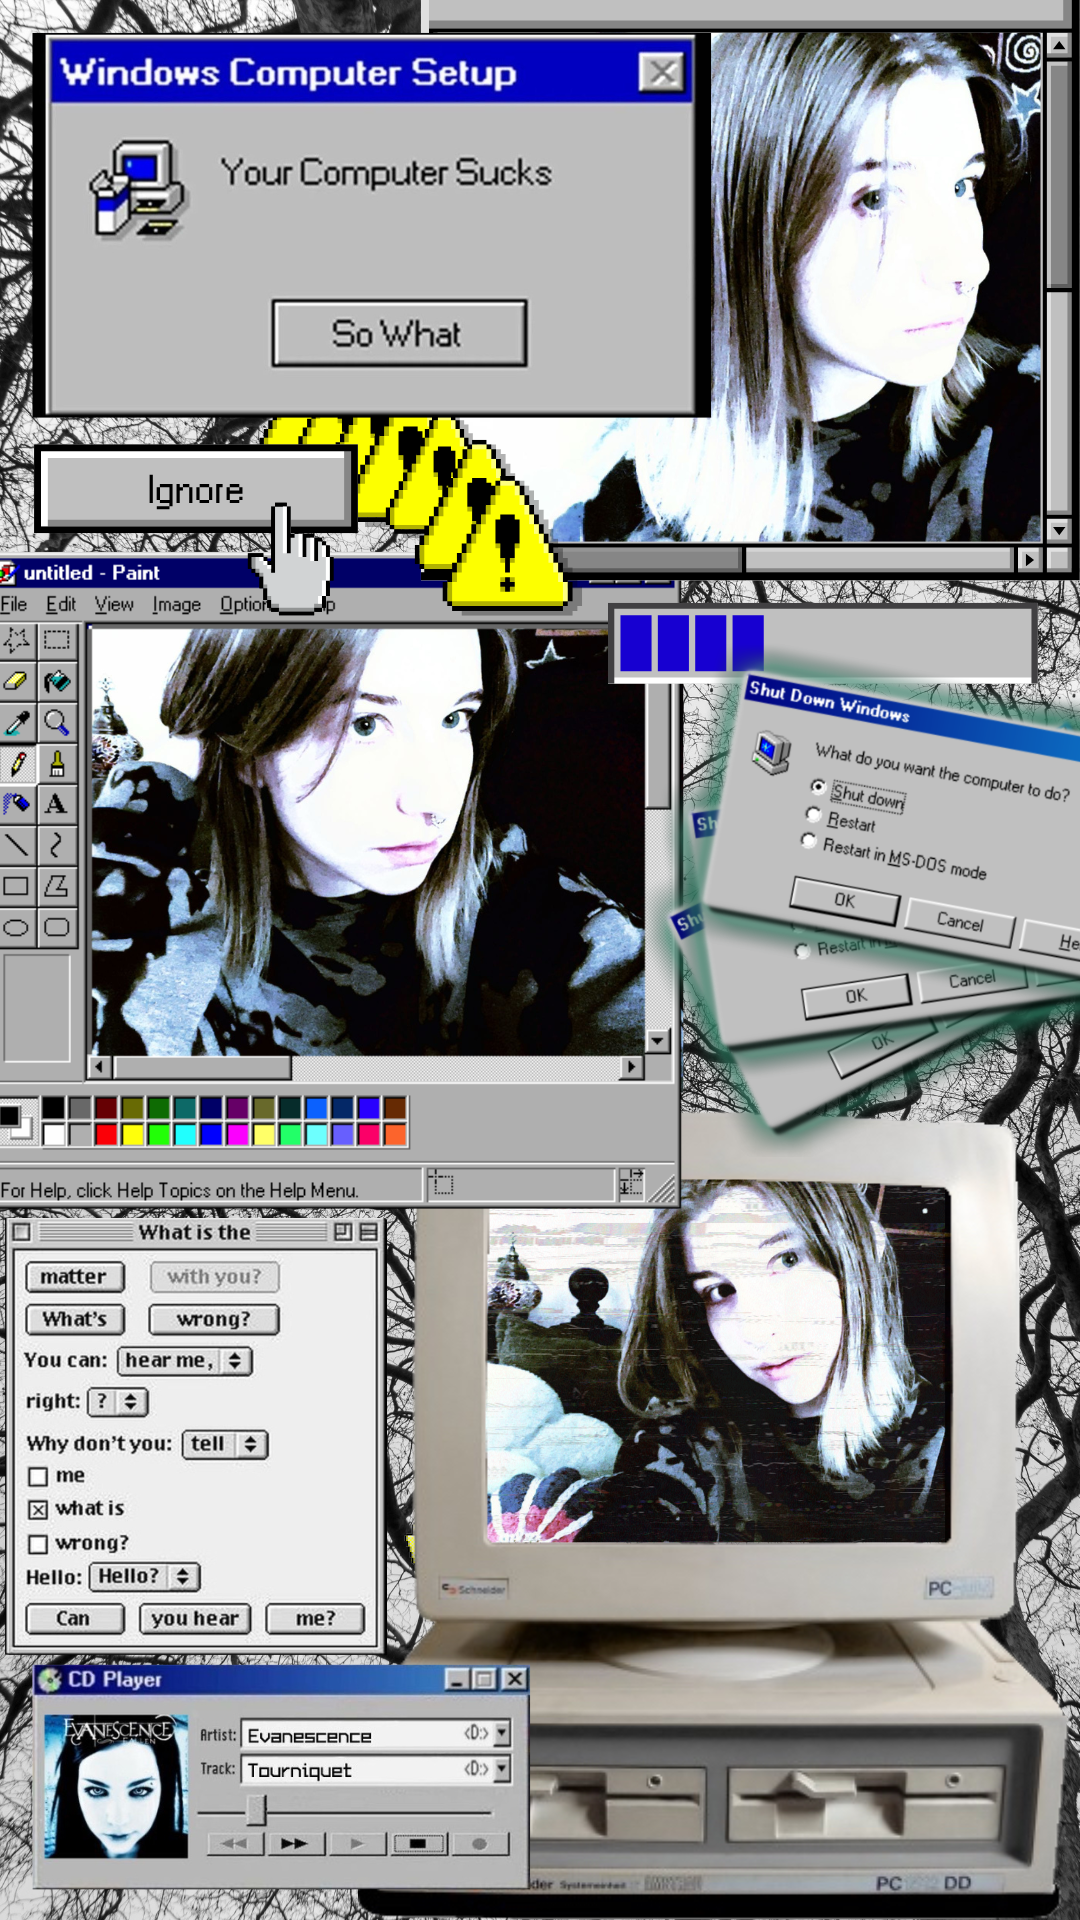Image resolution: width=1080 pixels, height=1920 pixels.
Task: Click the computer setup icon in dialog
Action: (138, 190)
